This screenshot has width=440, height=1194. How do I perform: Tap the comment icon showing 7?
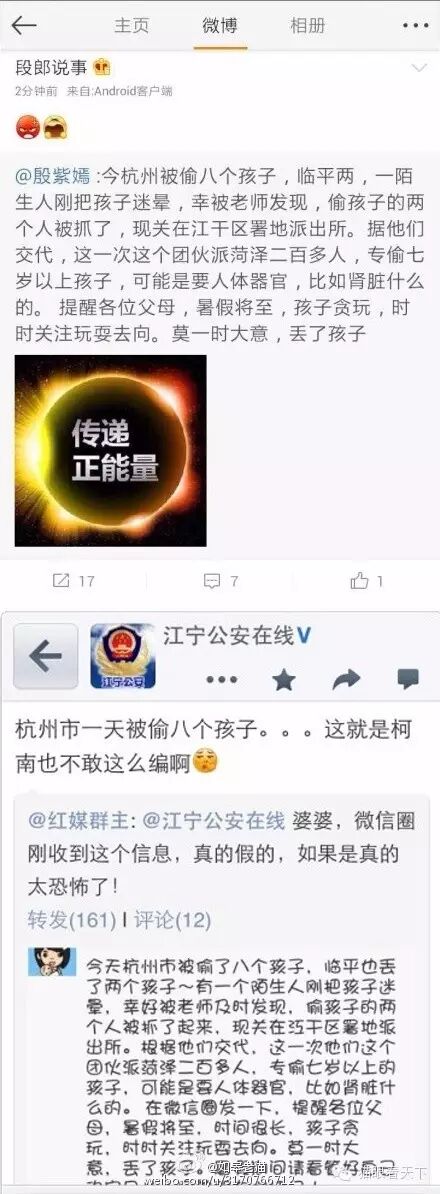click(x=221, y=581)
